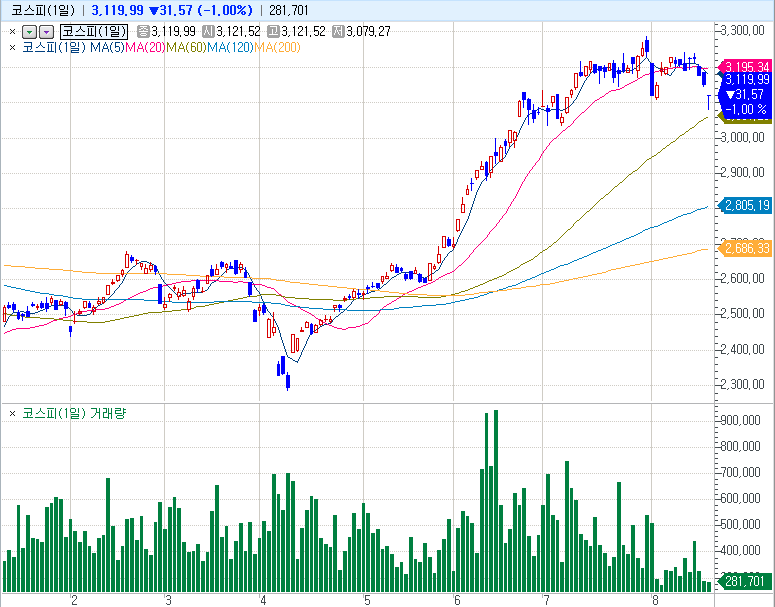Click the pink 3,195.34 price tag
This screenshot has width=775, height=607.
(x=745, y=66)
